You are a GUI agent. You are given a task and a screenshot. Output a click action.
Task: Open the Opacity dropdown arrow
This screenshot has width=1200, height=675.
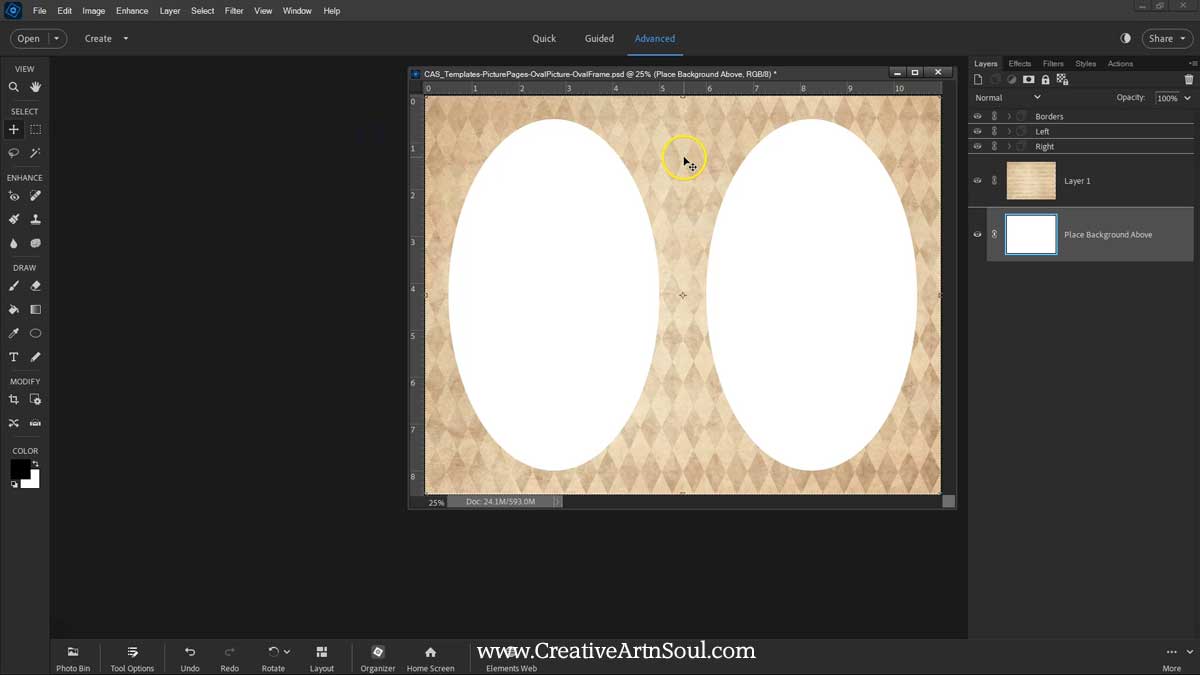1188,98
